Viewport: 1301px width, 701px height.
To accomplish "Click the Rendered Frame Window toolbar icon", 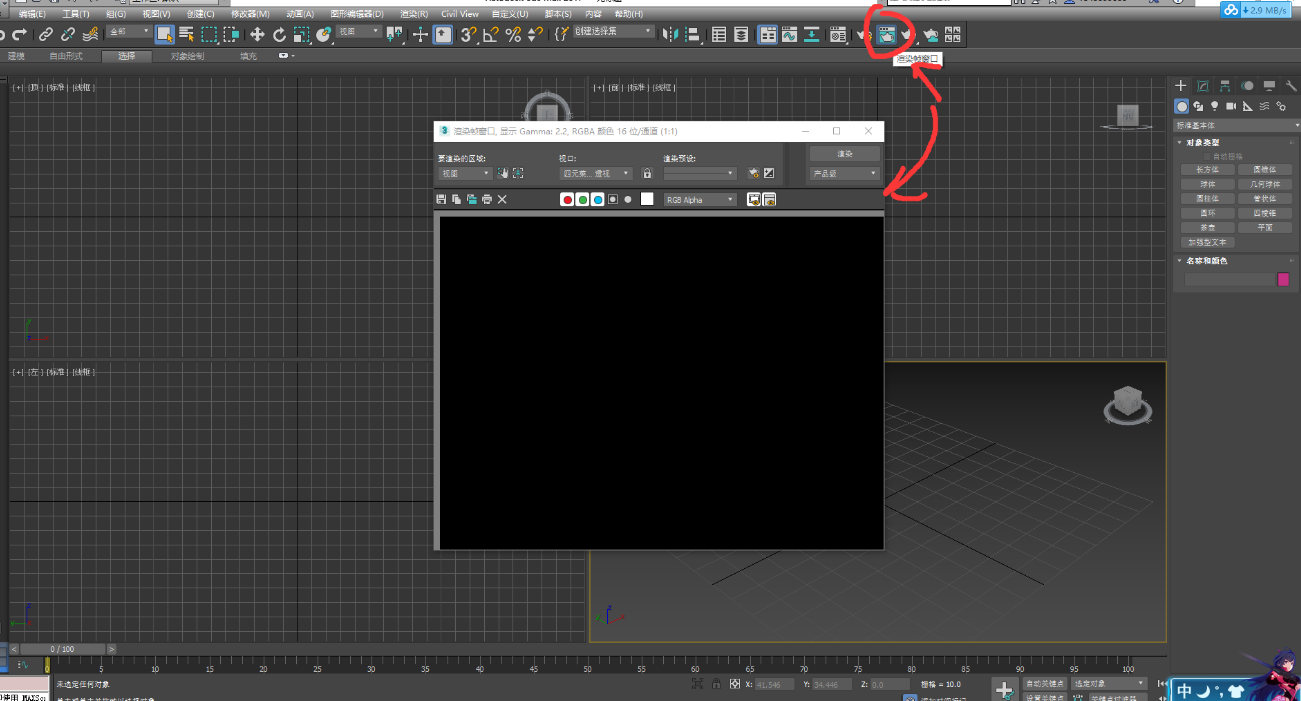I will 886,34.
